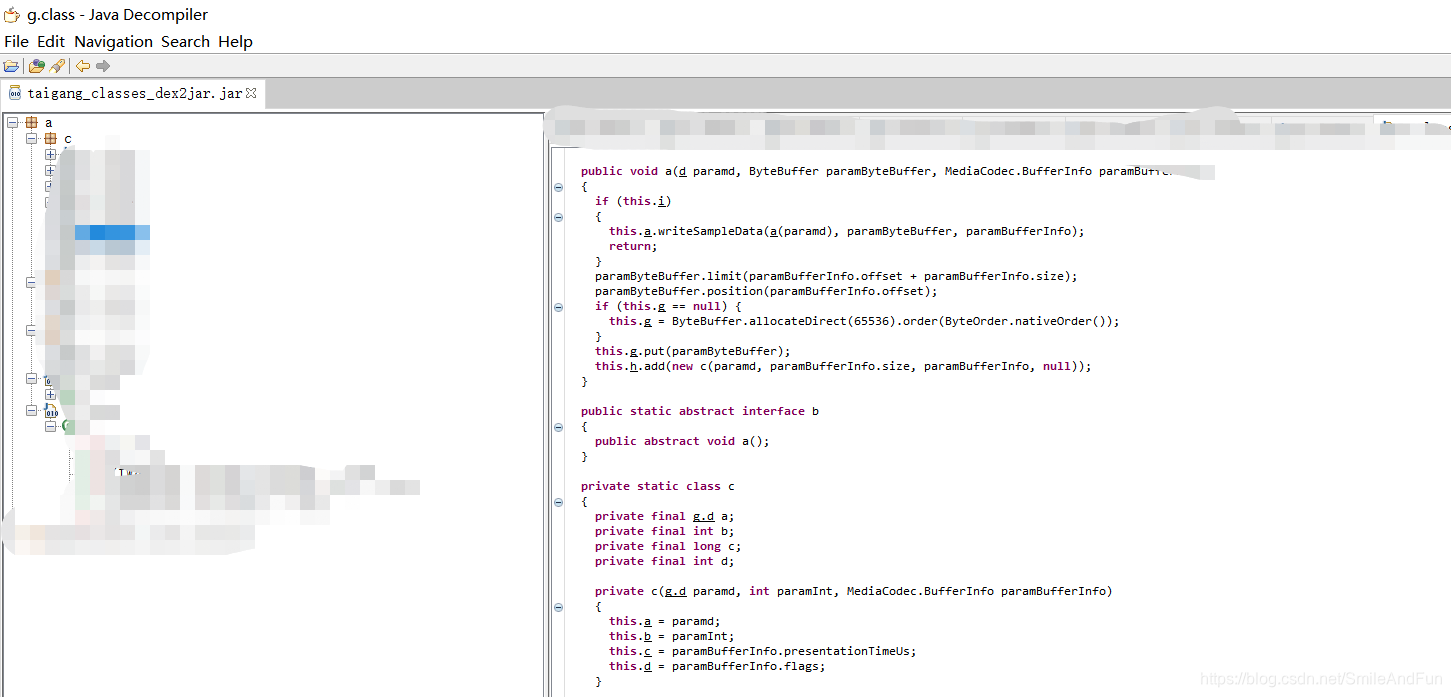The image size is (1451, 697).
Task: Follow the b link in this.b = paramInt
Action: [x=647, y=636]
